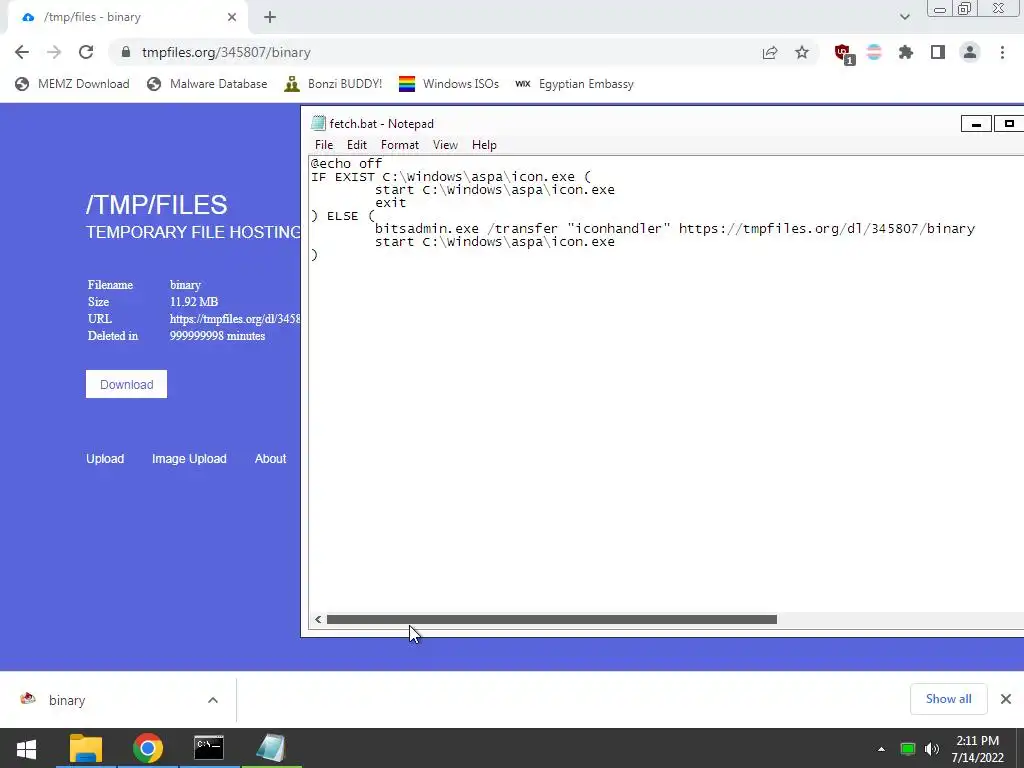Open Notepad Format menu
The height and width of the screenshot is (768, 1024).
point(400,145)
